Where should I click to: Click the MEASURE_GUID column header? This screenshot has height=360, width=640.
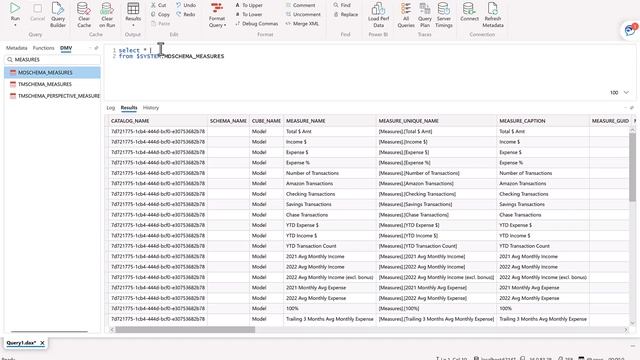[610, 121]
